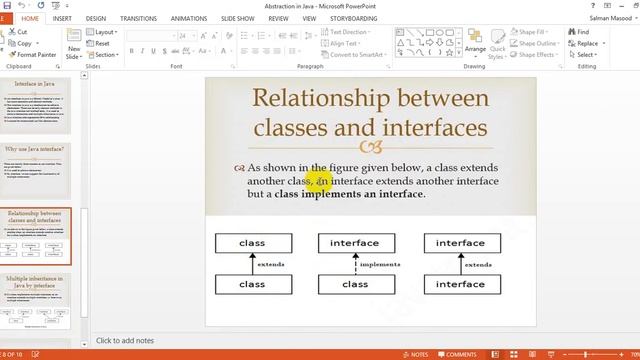This screenshot has width=640, height=360.
Task: Open the Select dropdown in Editing
Action: tap(584, 54)
